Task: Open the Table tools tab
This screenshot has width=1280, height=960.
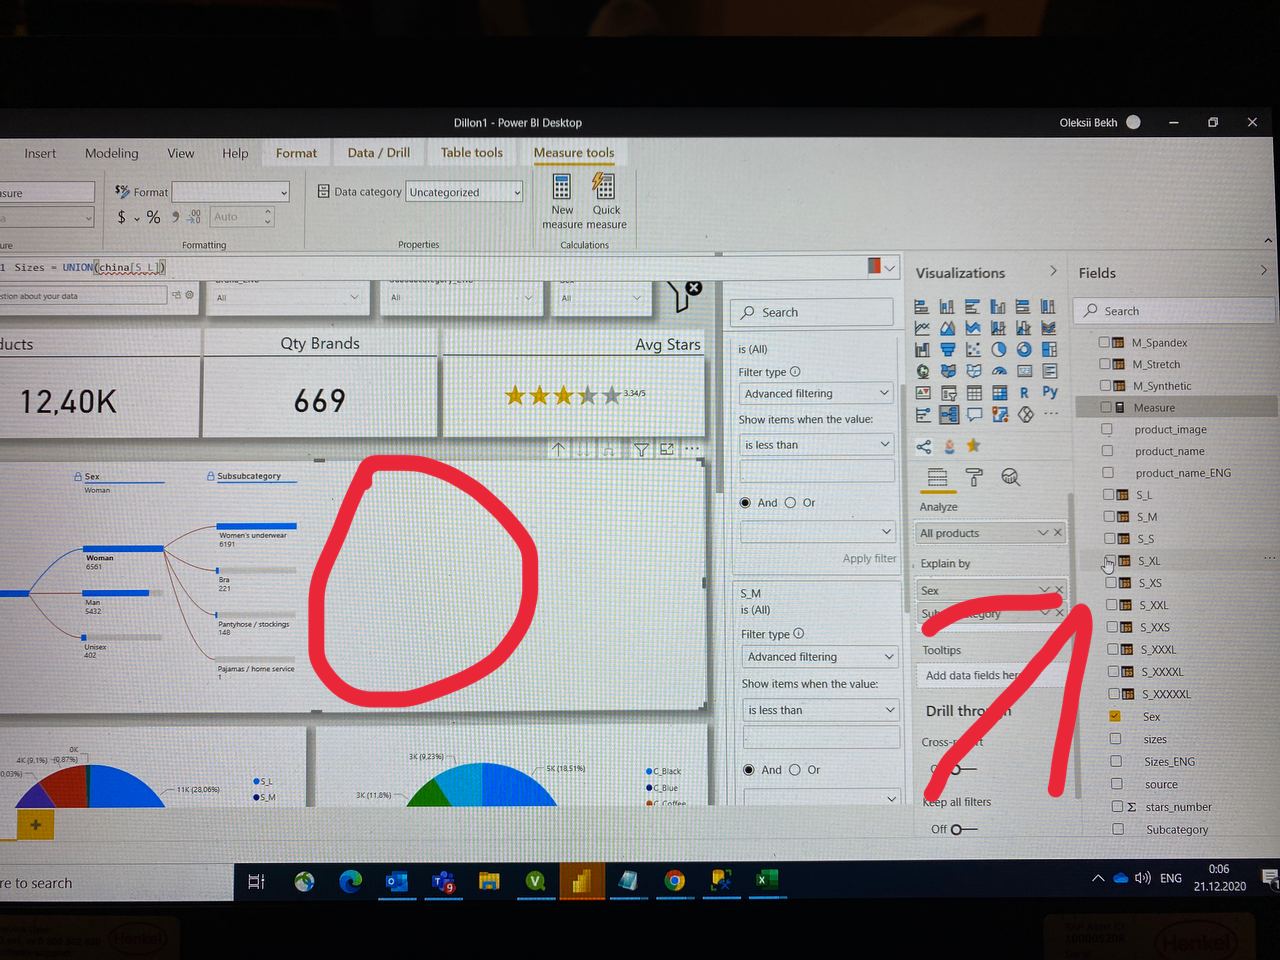Action: click(471, 152)
